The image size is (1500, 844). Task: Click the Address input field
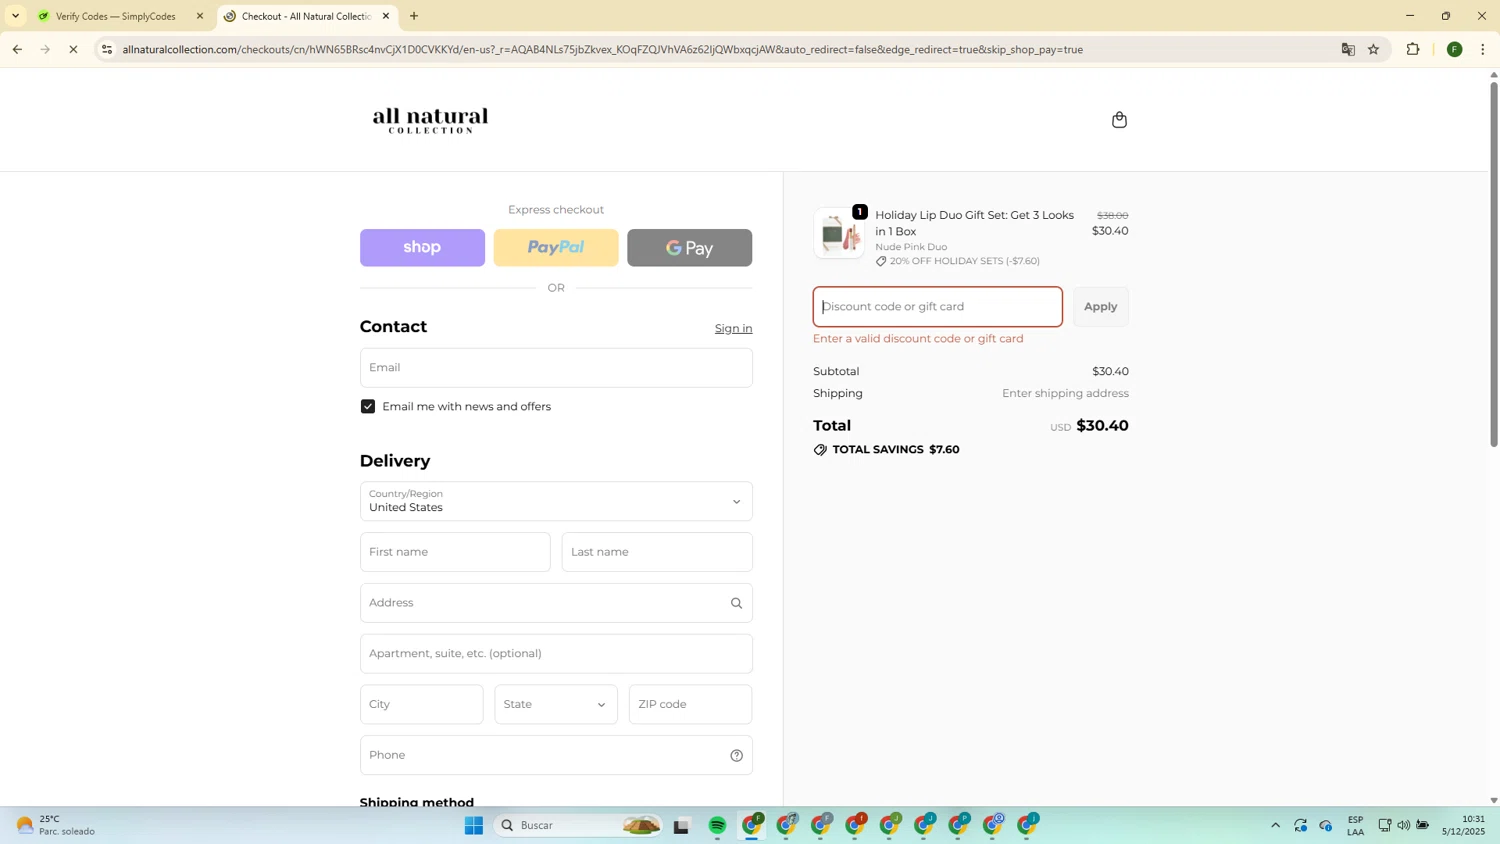(x=556, y=603)
